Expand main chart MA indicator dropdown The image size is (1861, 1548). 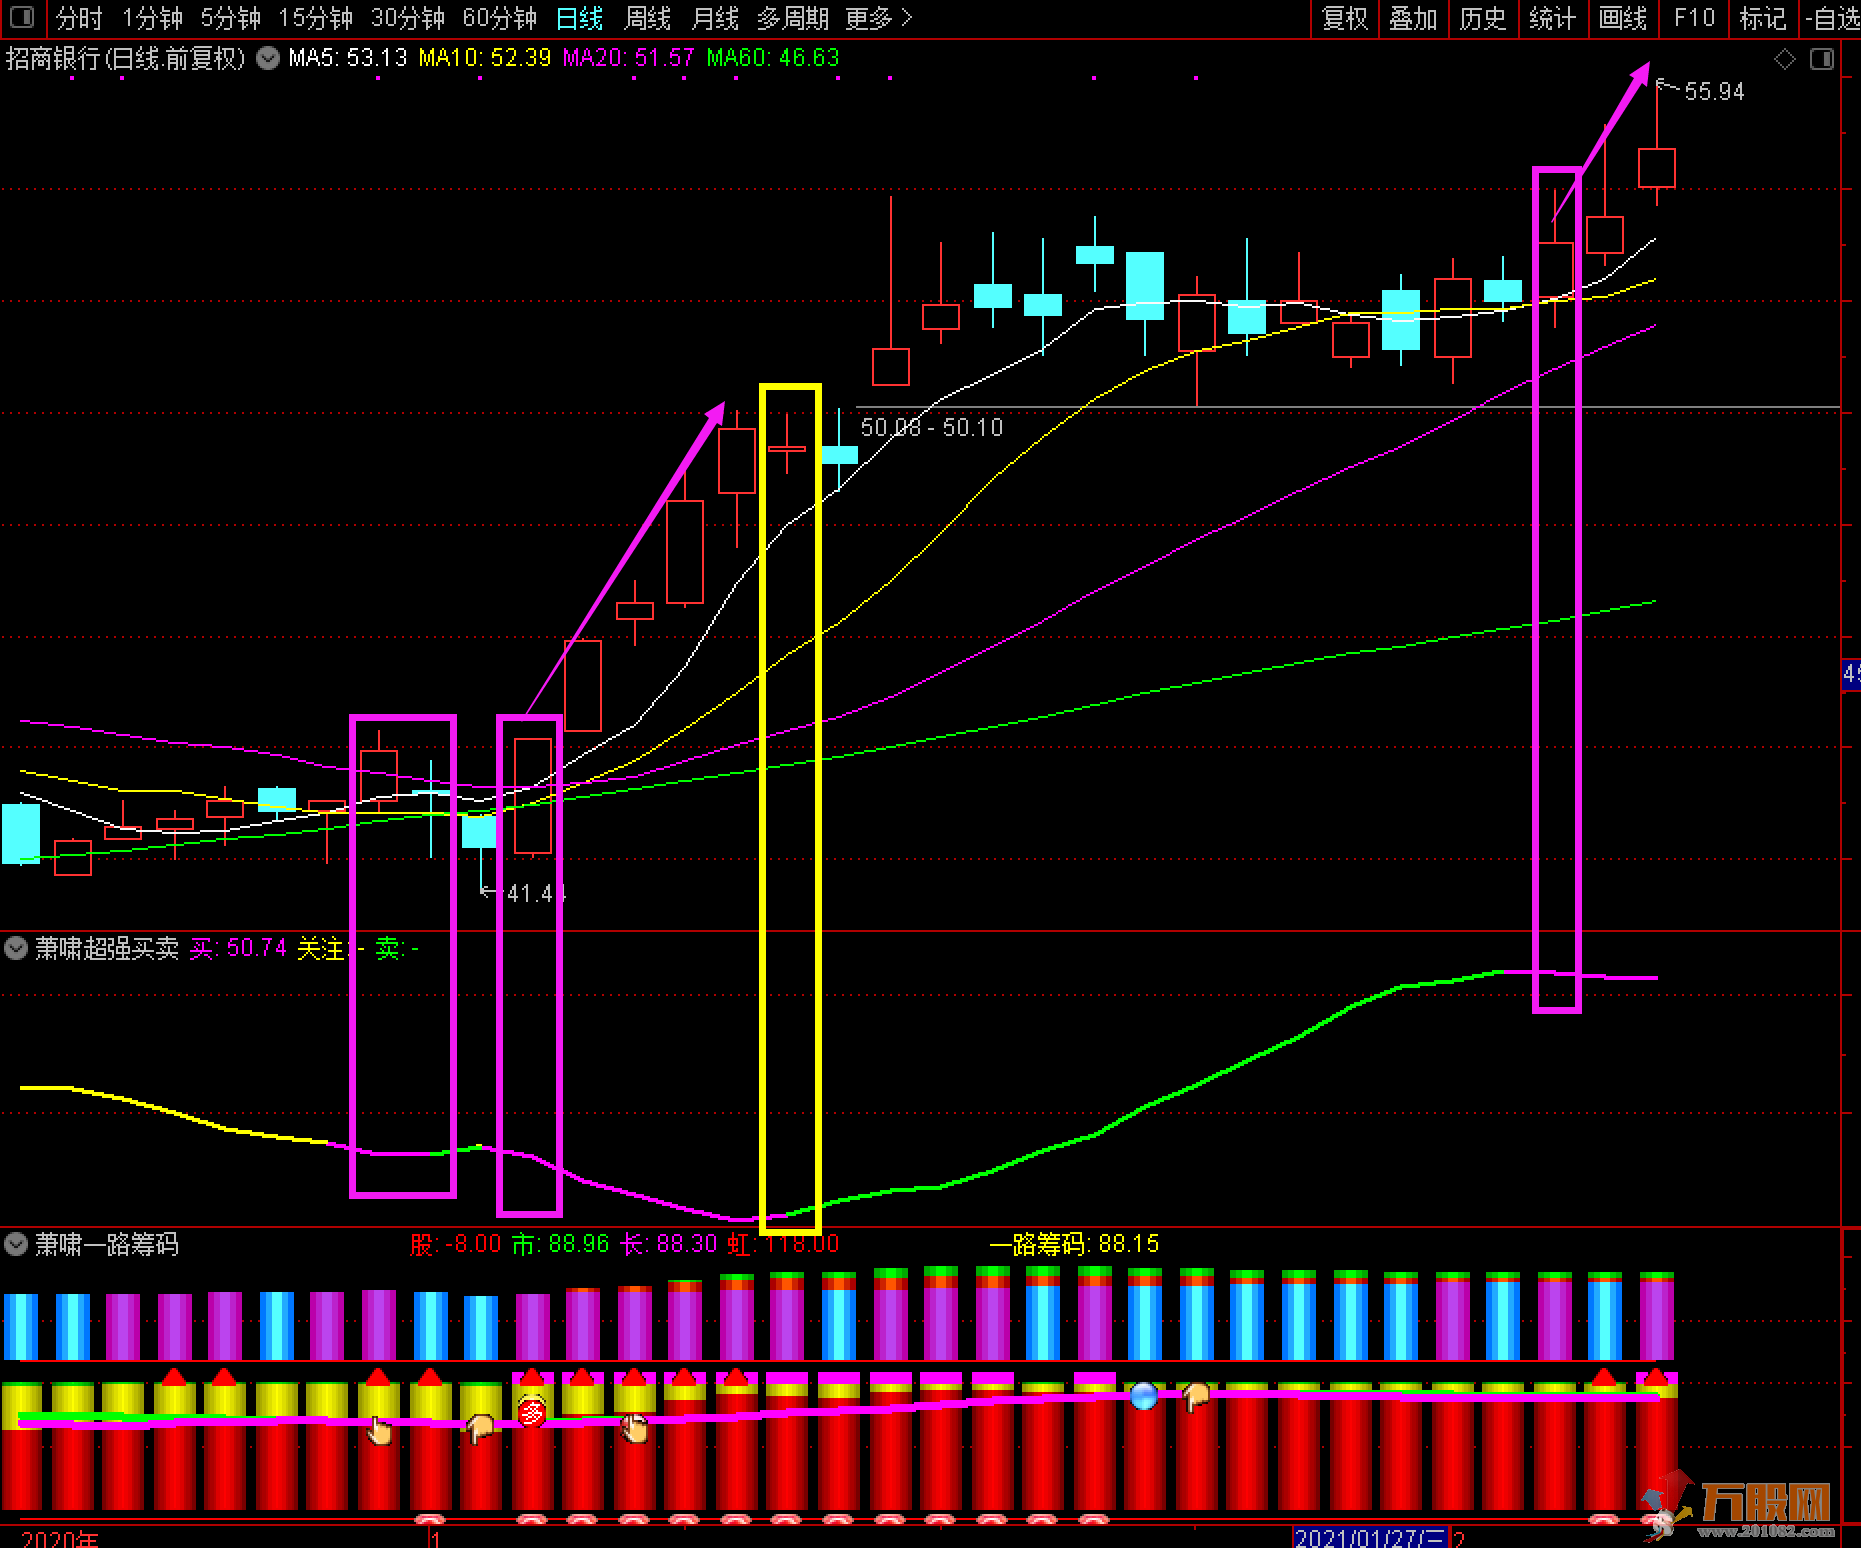point(268,58)
